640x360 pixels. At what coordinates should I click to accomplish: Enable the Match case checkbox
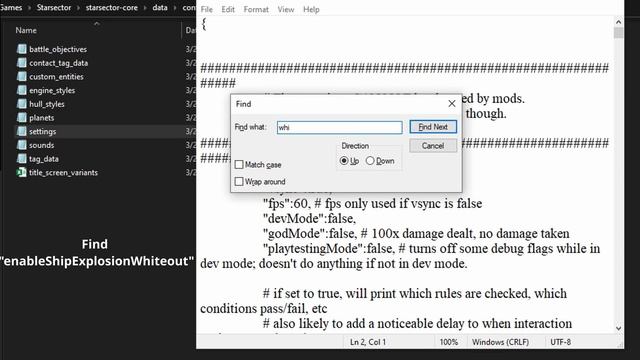point(239,164)
